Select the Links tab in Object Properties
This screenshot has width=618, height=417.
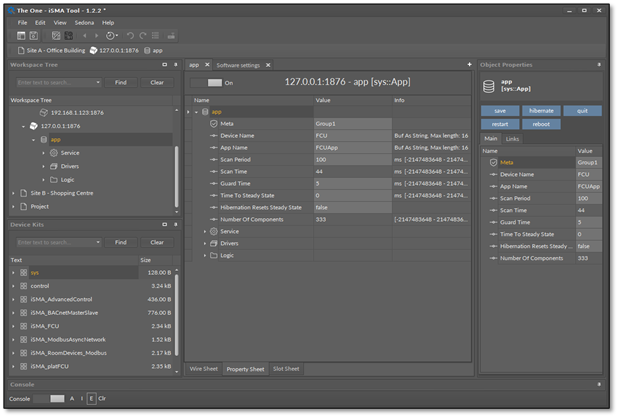[x=512, y=138]
